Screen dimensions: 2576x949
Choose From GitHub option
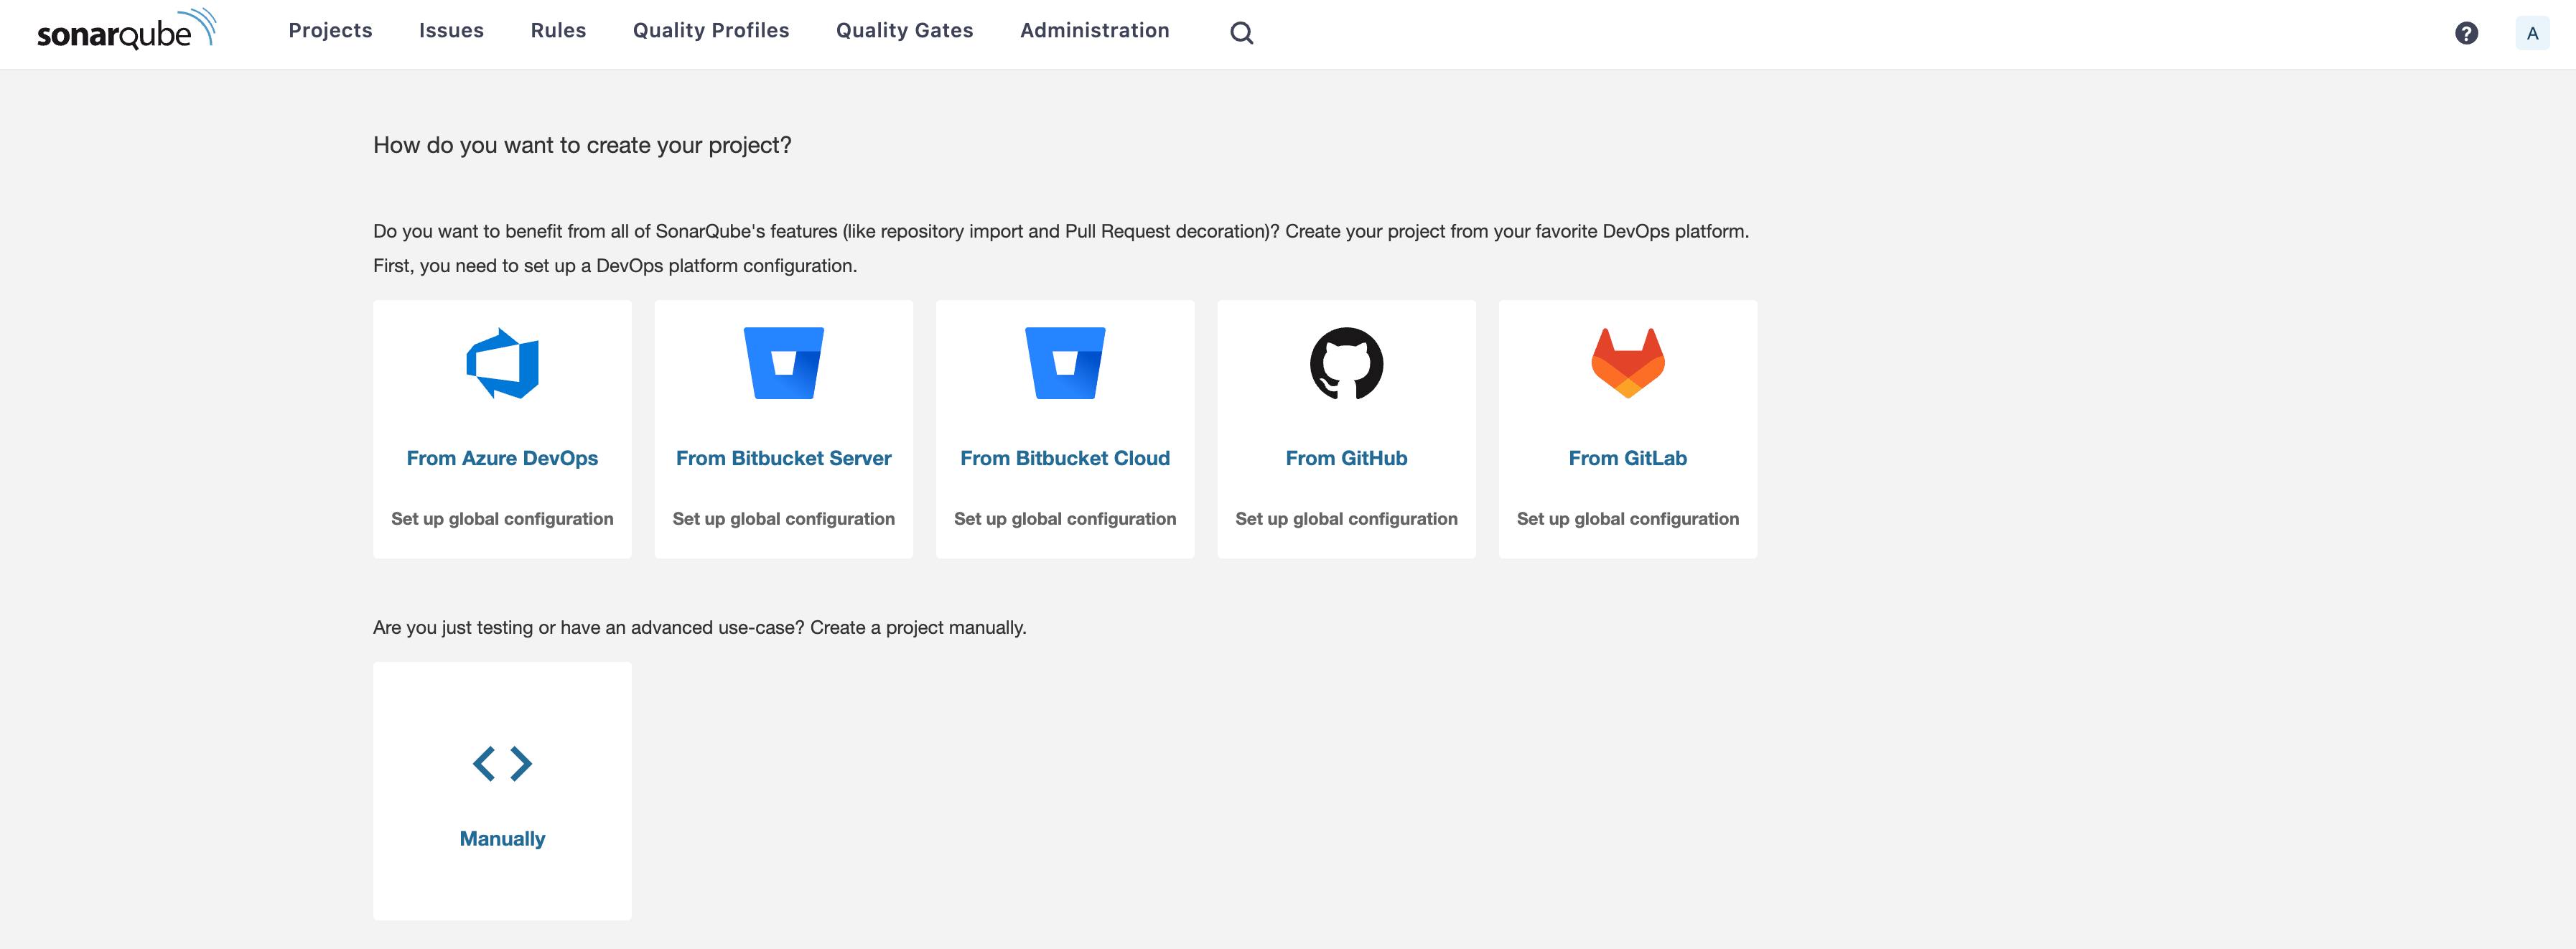(x=1346, y=458)
